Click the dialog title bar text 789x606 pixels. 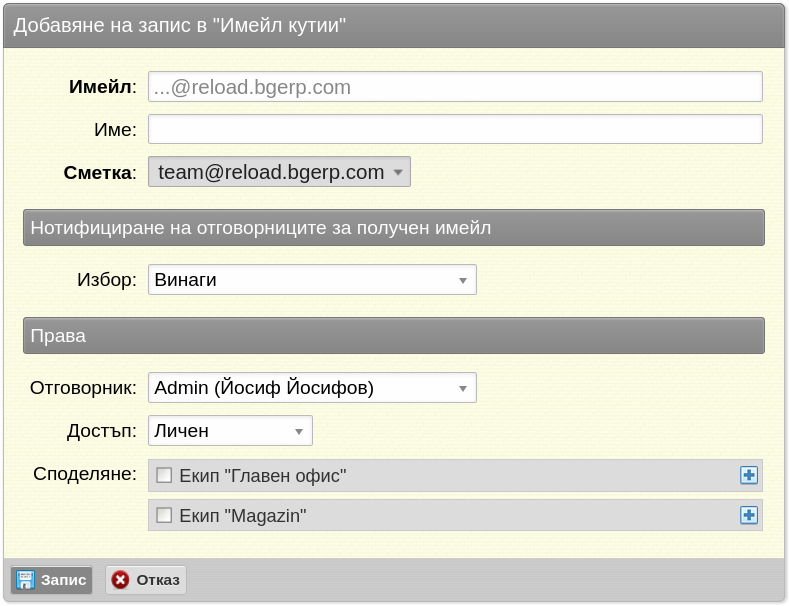pyautogui.click(x=179, y=25)
